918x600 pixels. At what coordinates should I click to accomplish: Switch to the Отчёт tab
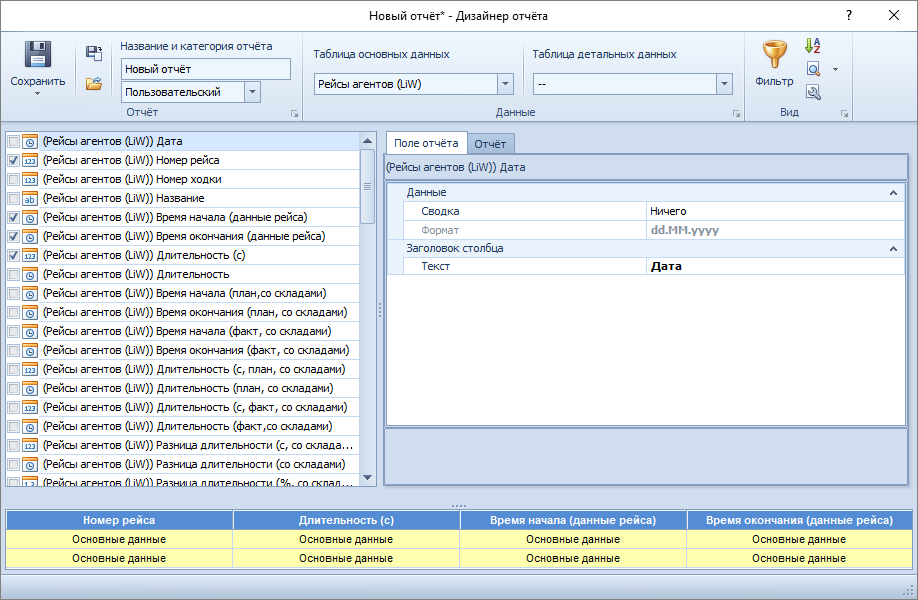490,144
